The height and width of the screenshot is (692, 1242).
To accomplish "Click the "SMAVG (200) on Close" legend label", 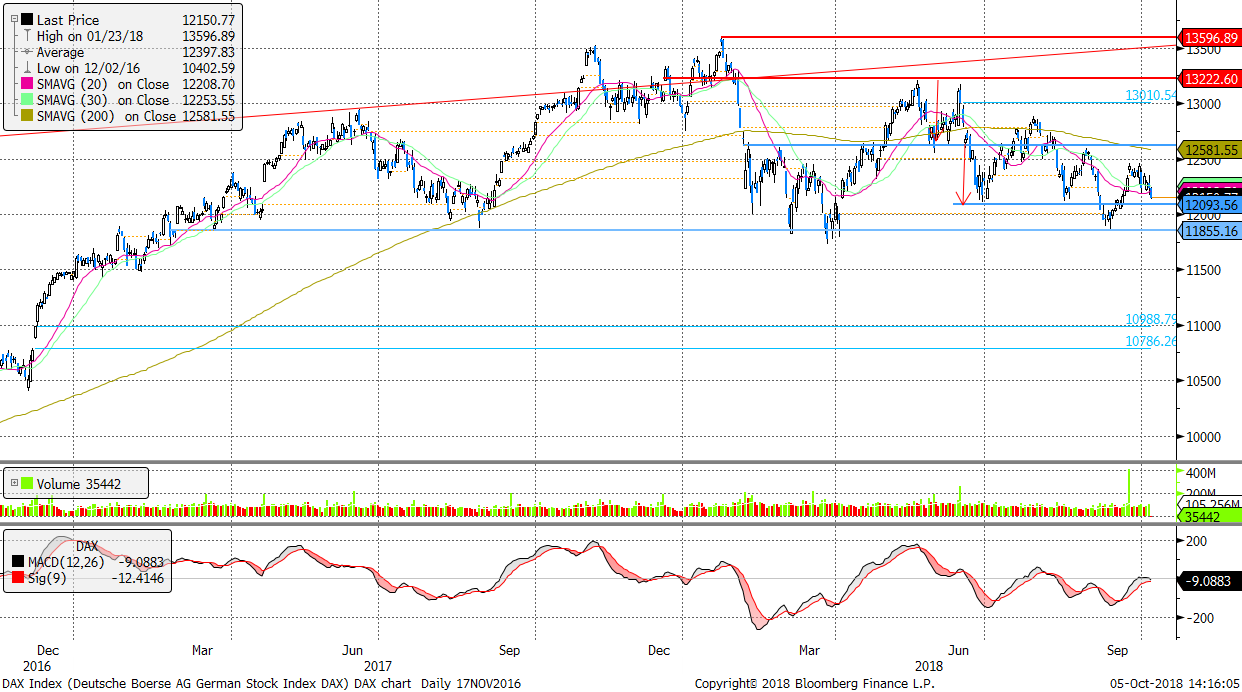I will (107, 116).
